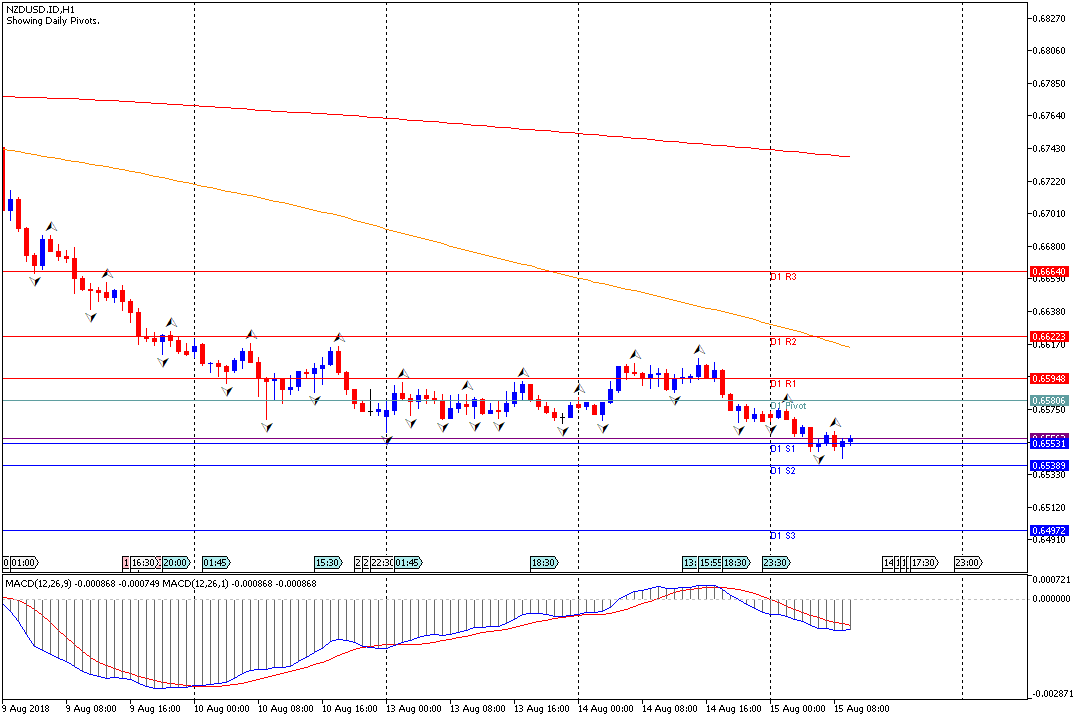Click the NZDUSD.ID,H1 chart title

tap(40, 8)
